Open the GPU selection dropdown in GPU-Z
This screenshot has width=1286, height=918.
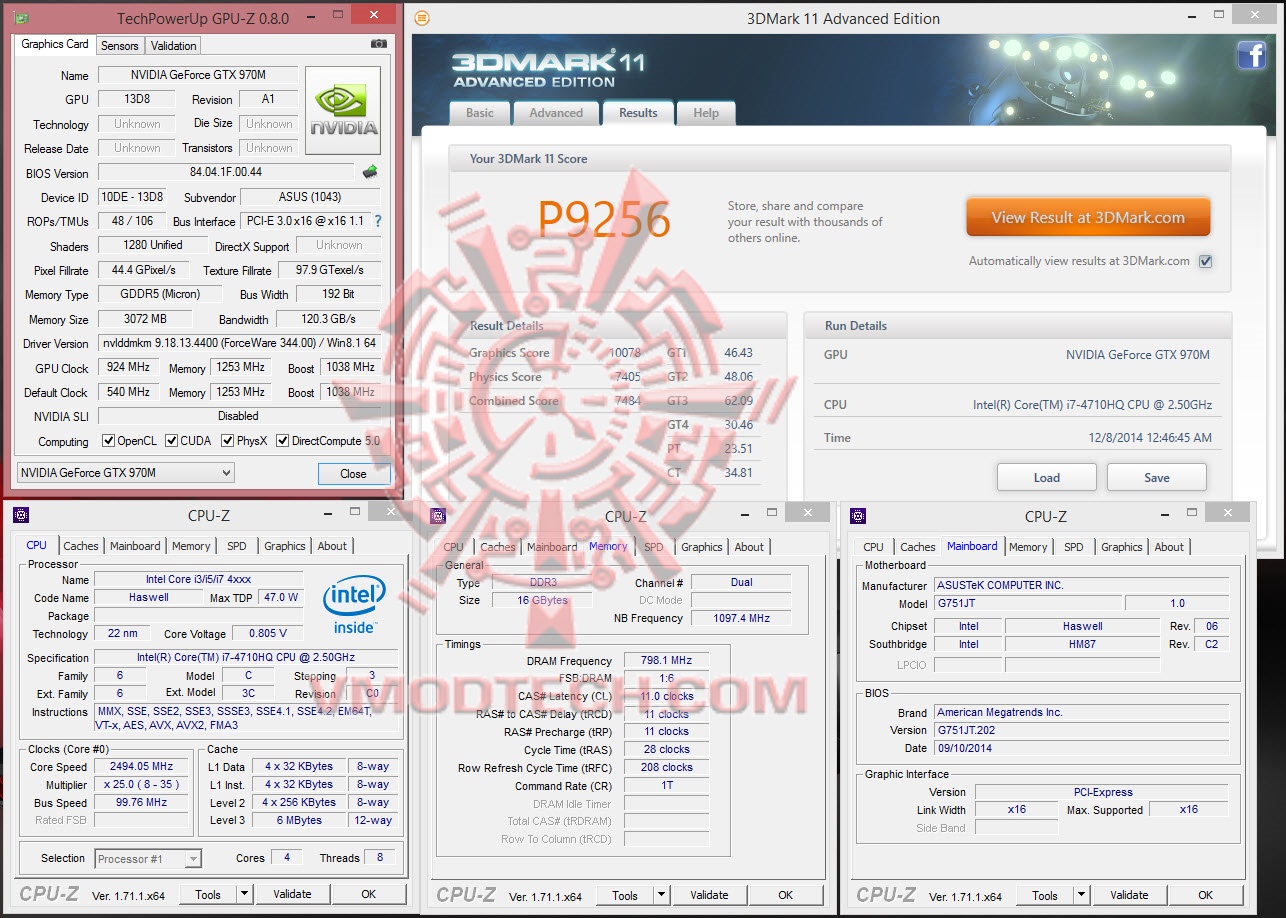126,473
